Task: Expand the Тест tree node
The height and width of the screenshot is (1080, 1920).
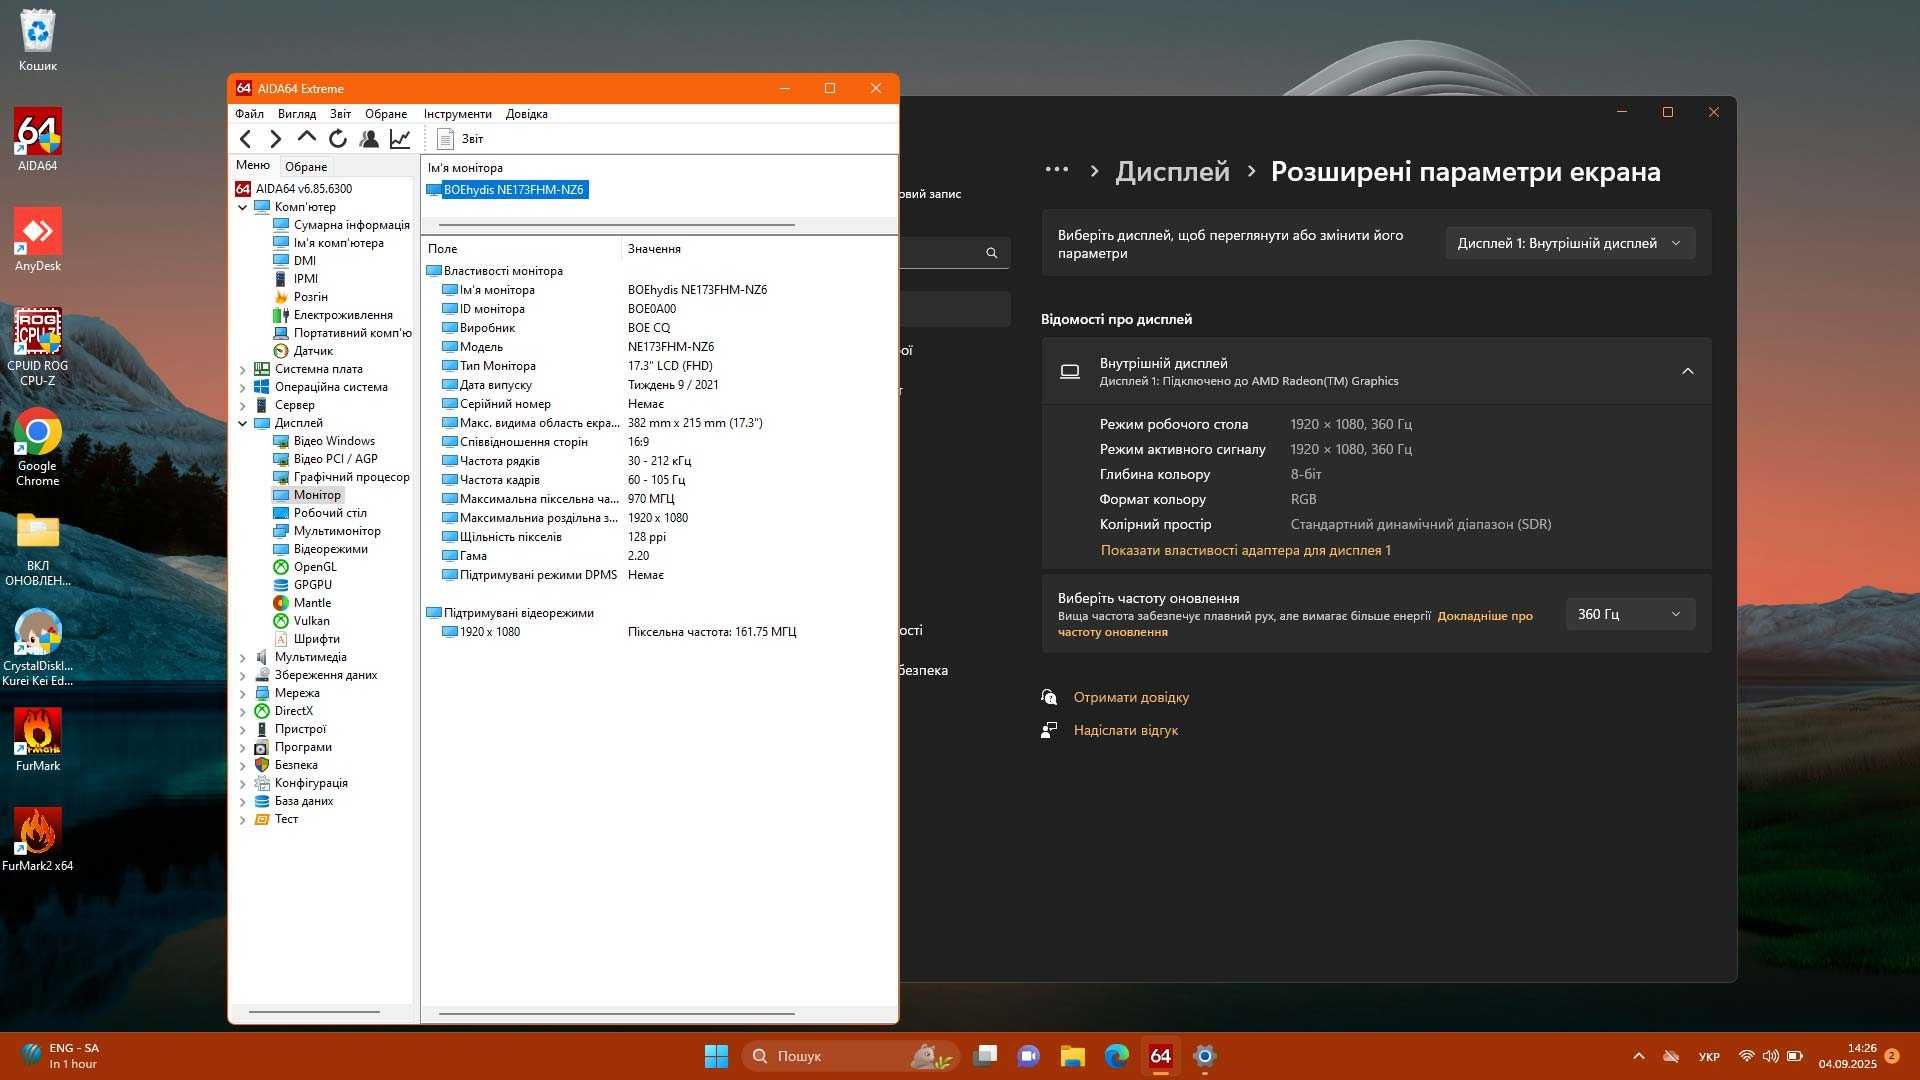Action: [242, 820]
